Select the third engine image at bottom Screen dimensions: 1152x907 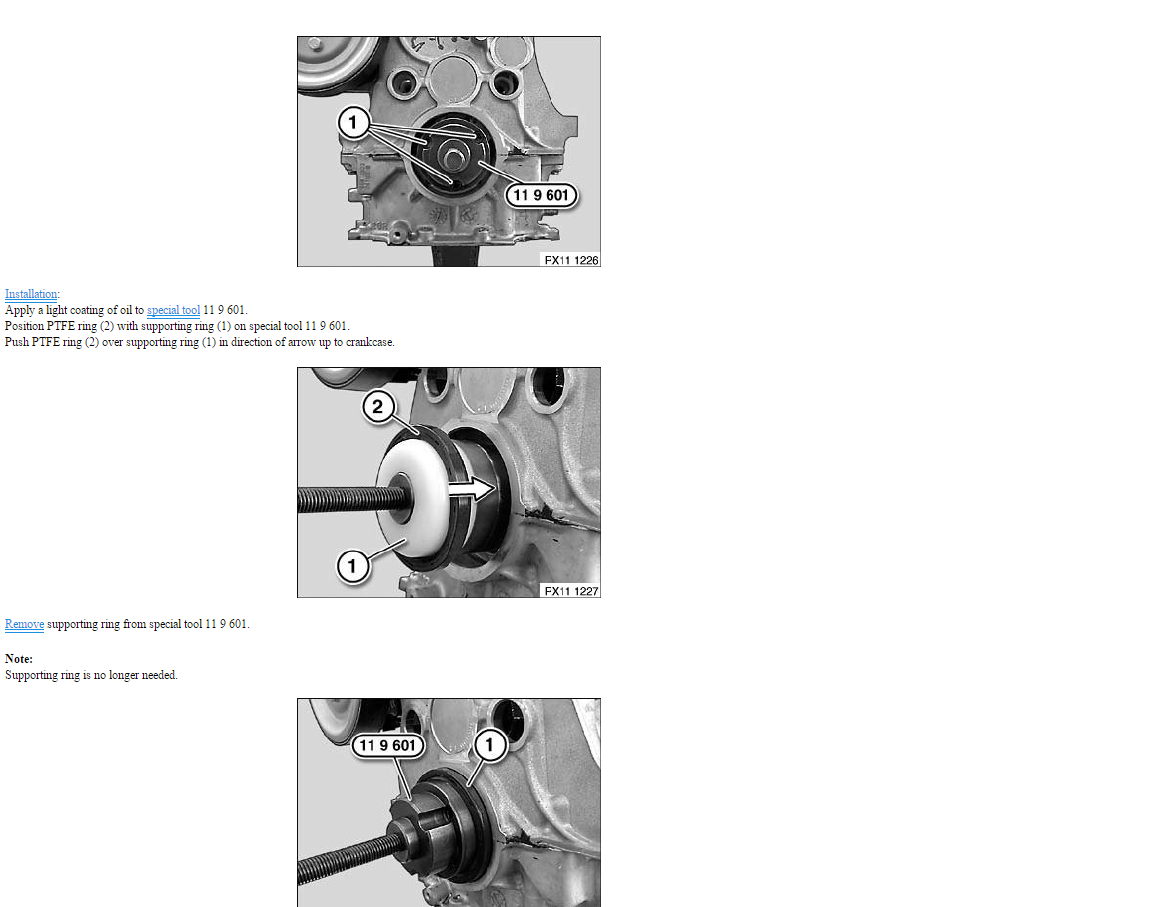click(449, 803)
